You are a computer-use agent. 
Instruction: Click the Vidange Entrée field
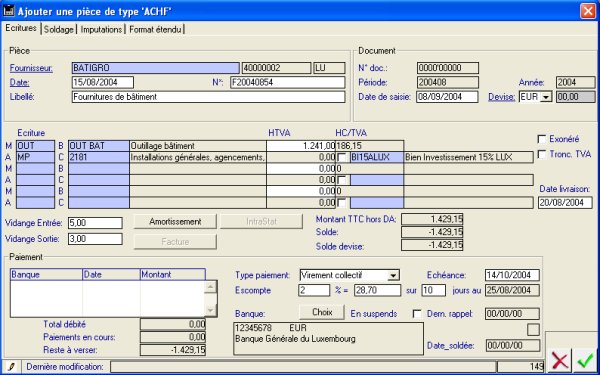tap(95, 223)
